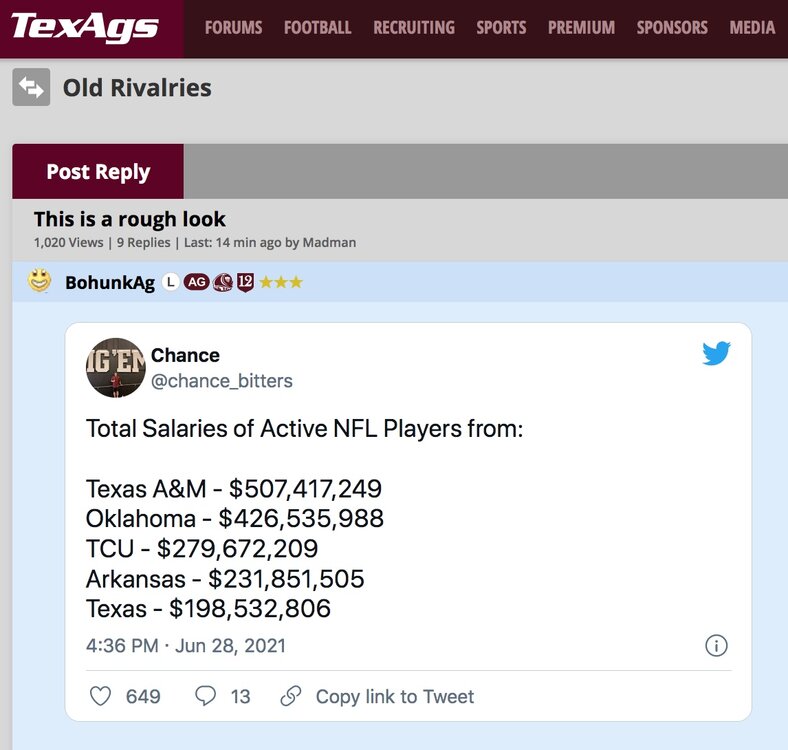Click the tweet info icon
This screenshot has width=788, height=750.
(716, 646)
